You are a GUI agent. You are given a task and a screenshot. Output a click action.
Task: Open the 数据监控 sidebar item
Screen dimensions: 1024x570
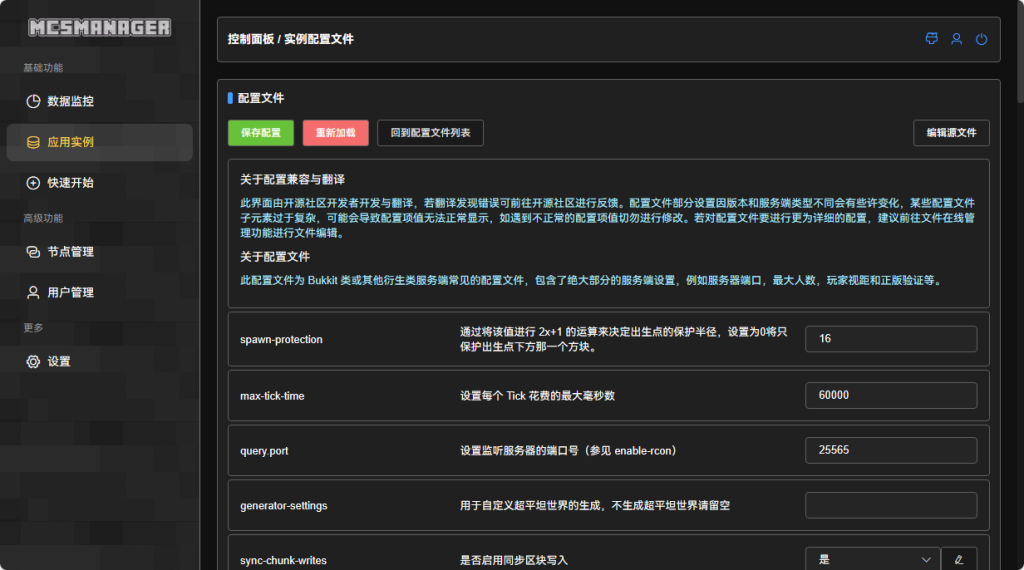pyautogui.click(x=99, y=101)
